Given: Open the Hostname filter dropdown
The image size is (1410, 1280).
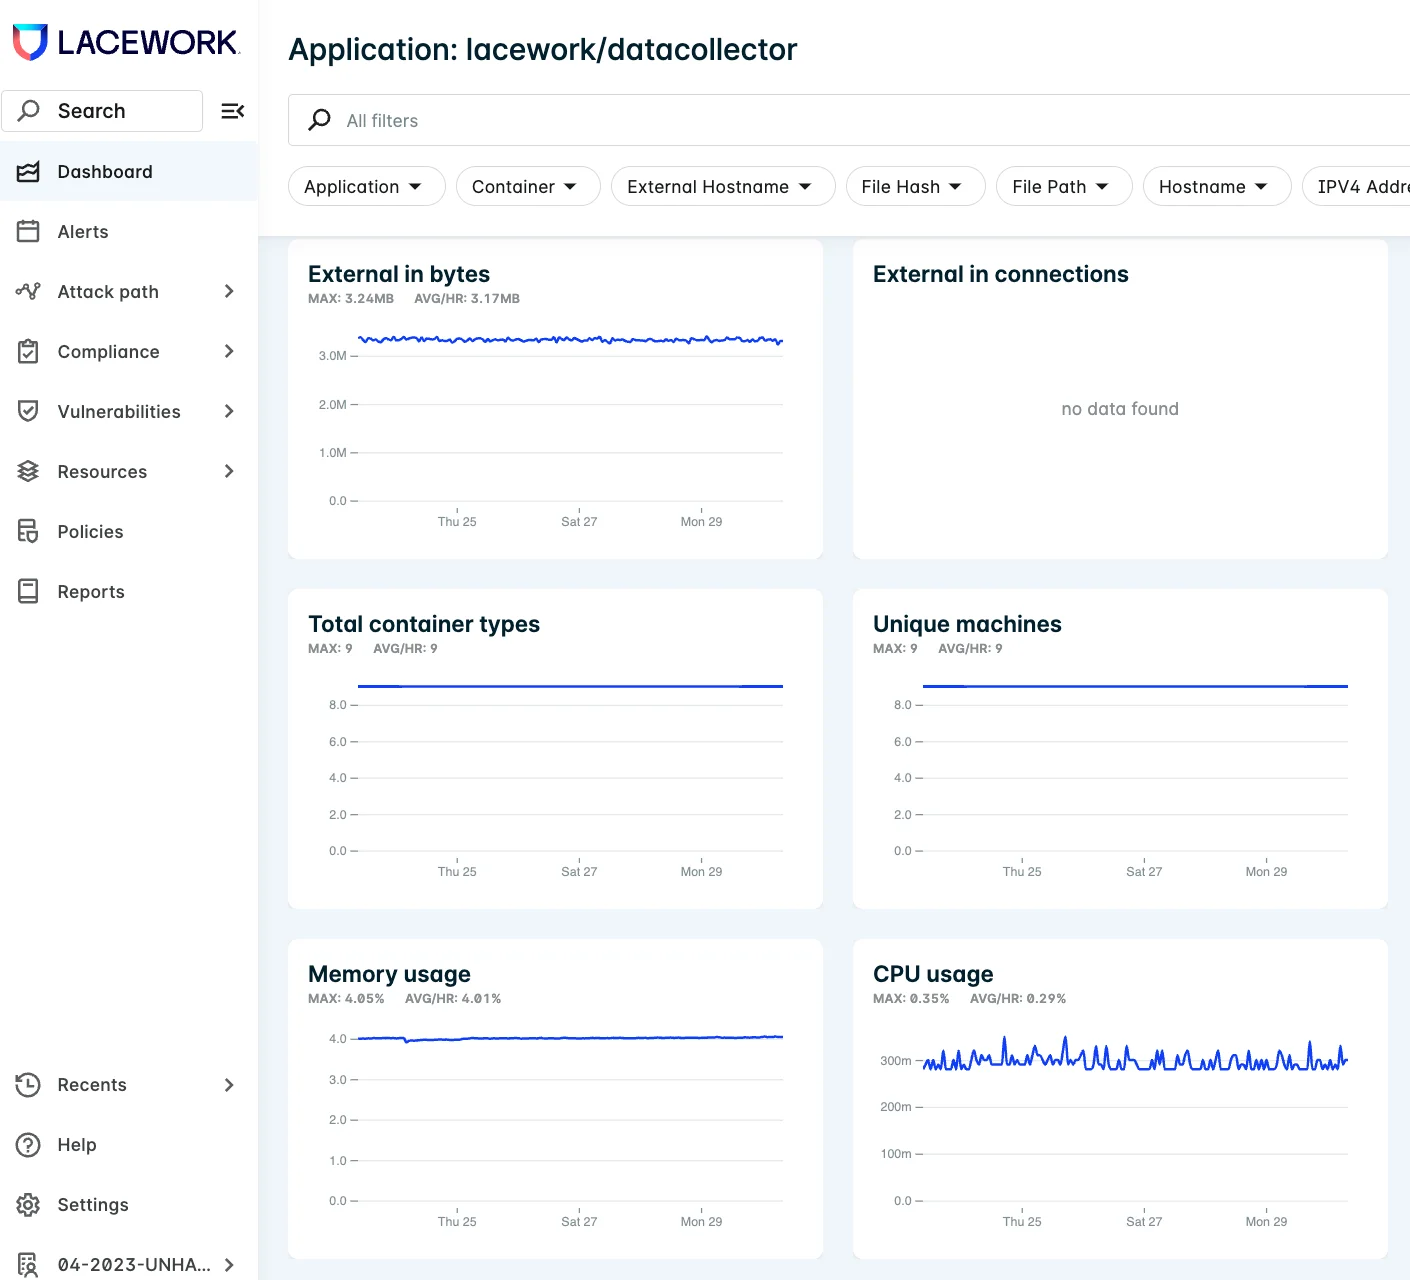Looking at the screenshot, I should tap(1217, 186).
